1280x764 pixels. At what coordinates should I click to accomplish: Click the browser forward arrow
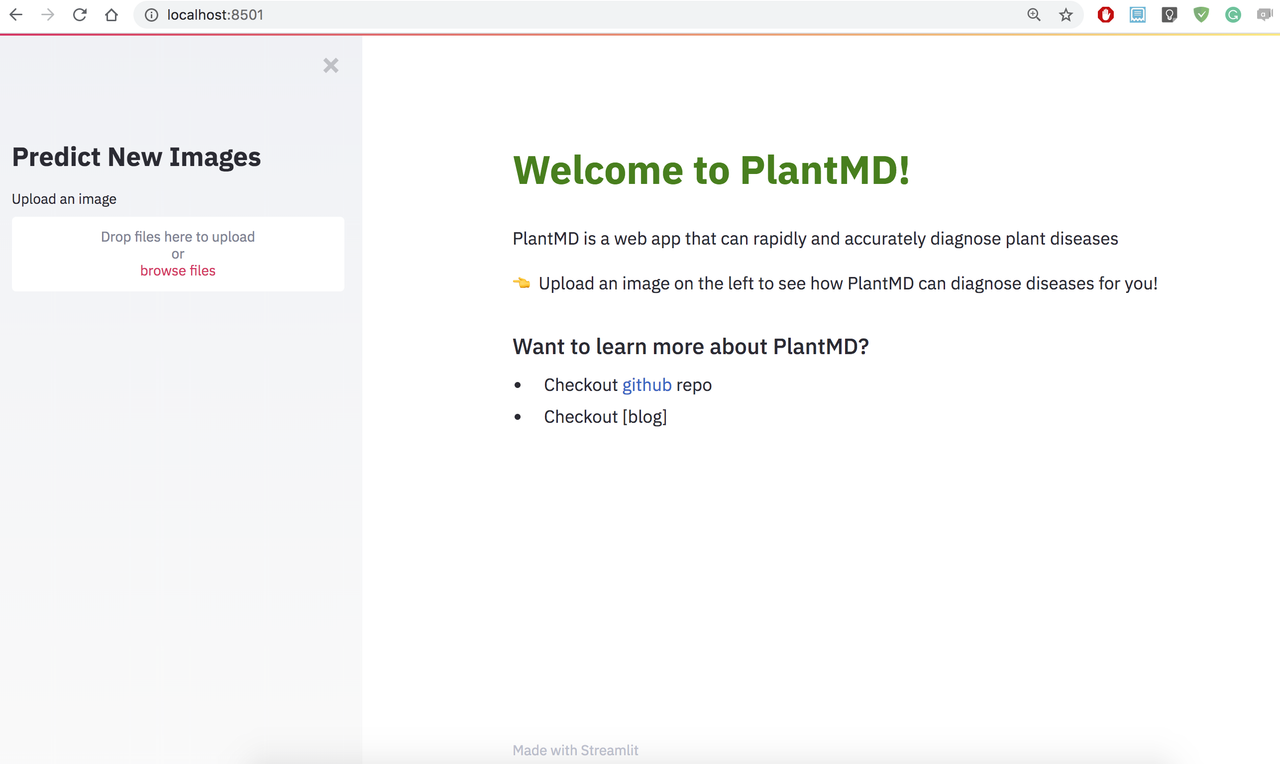(47, 15)
